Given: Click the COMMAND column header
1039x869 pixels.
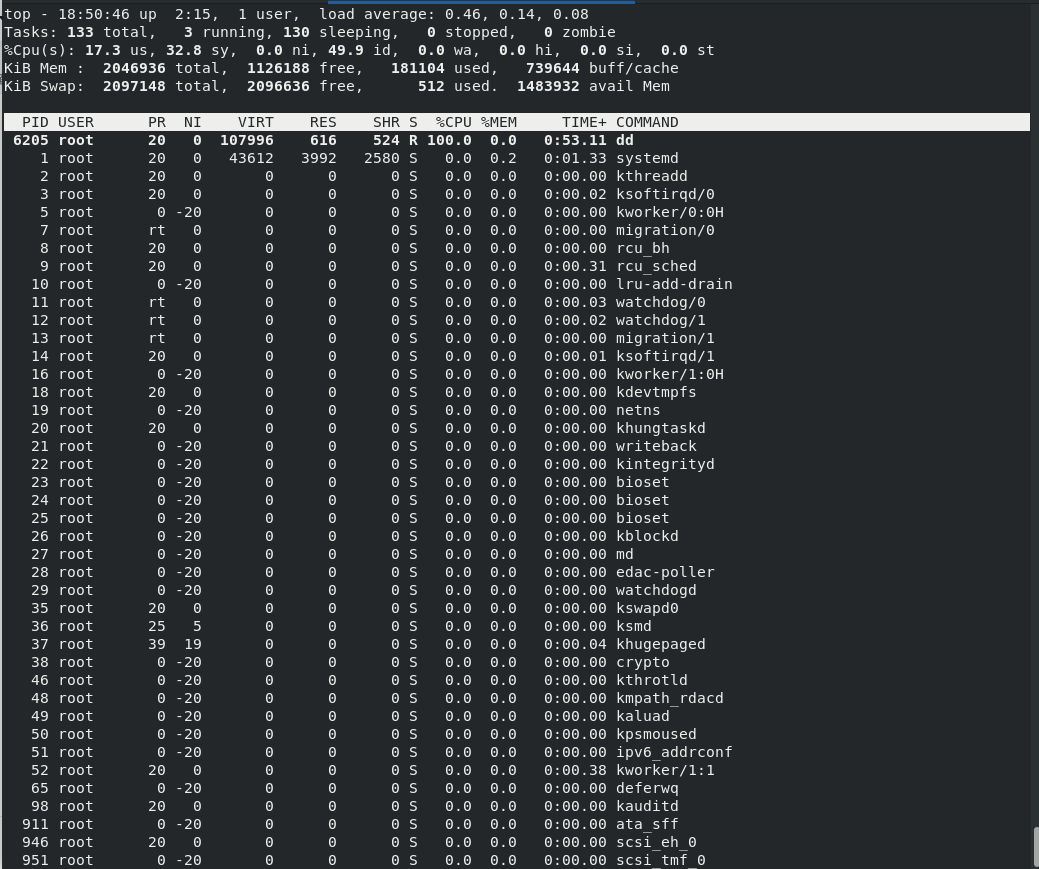Looking at the screenshot, I should tap(647, 122).
